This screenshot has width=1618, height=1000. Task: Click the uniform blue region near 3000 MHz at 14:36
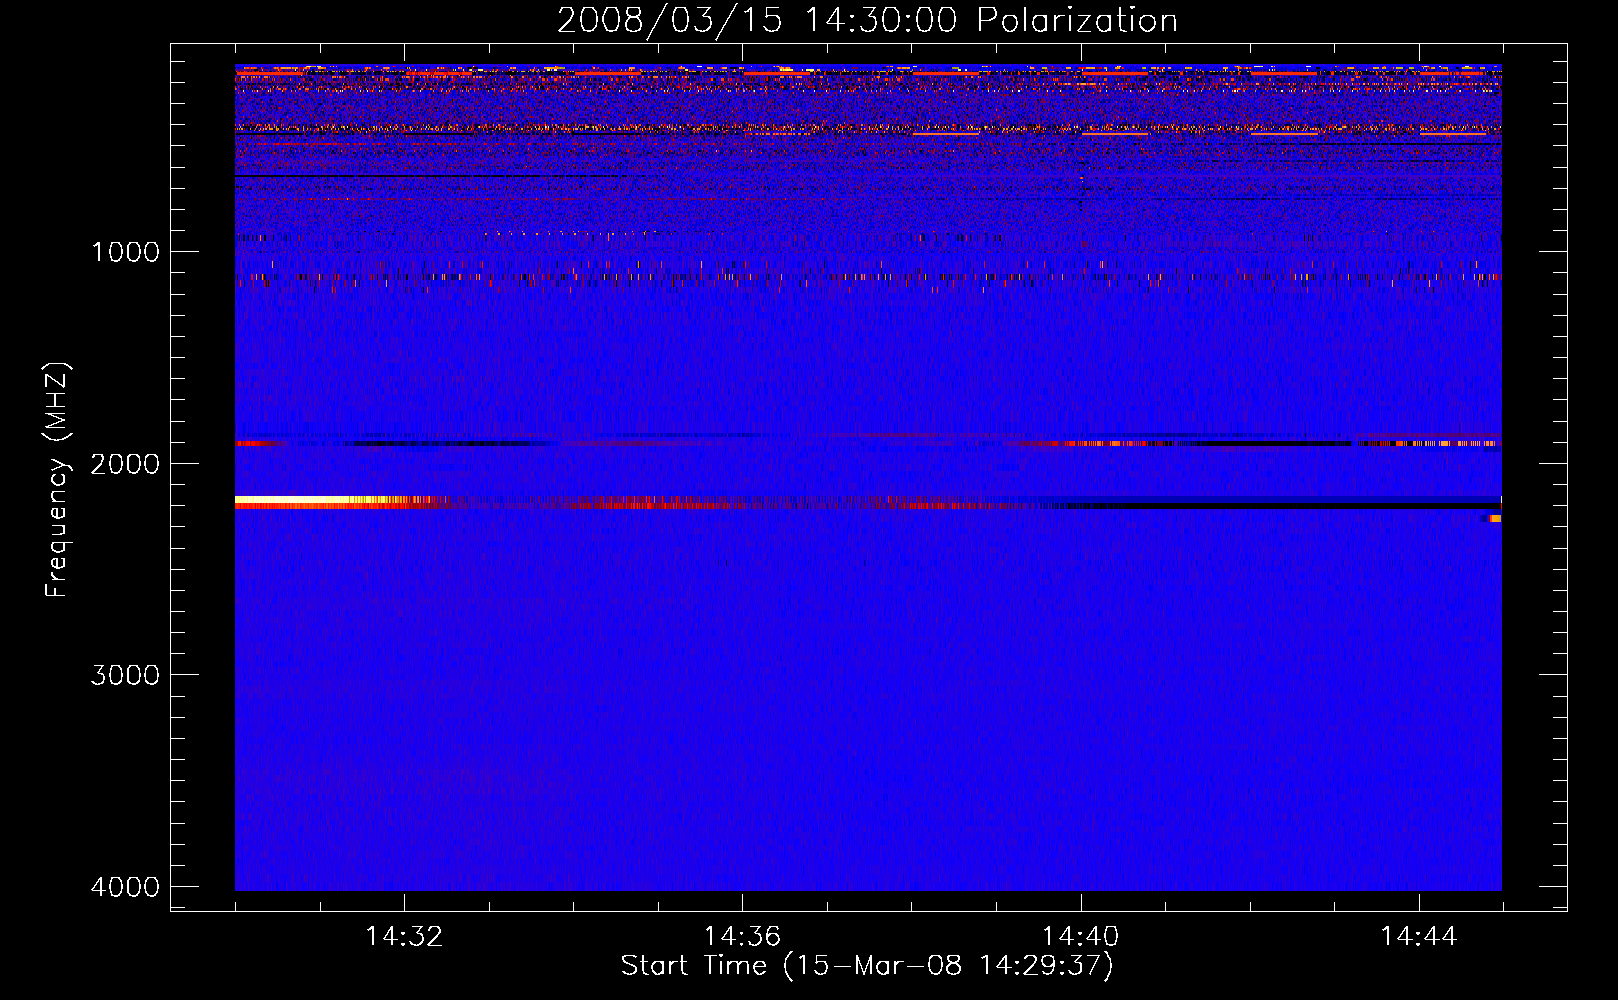(742, 675)
